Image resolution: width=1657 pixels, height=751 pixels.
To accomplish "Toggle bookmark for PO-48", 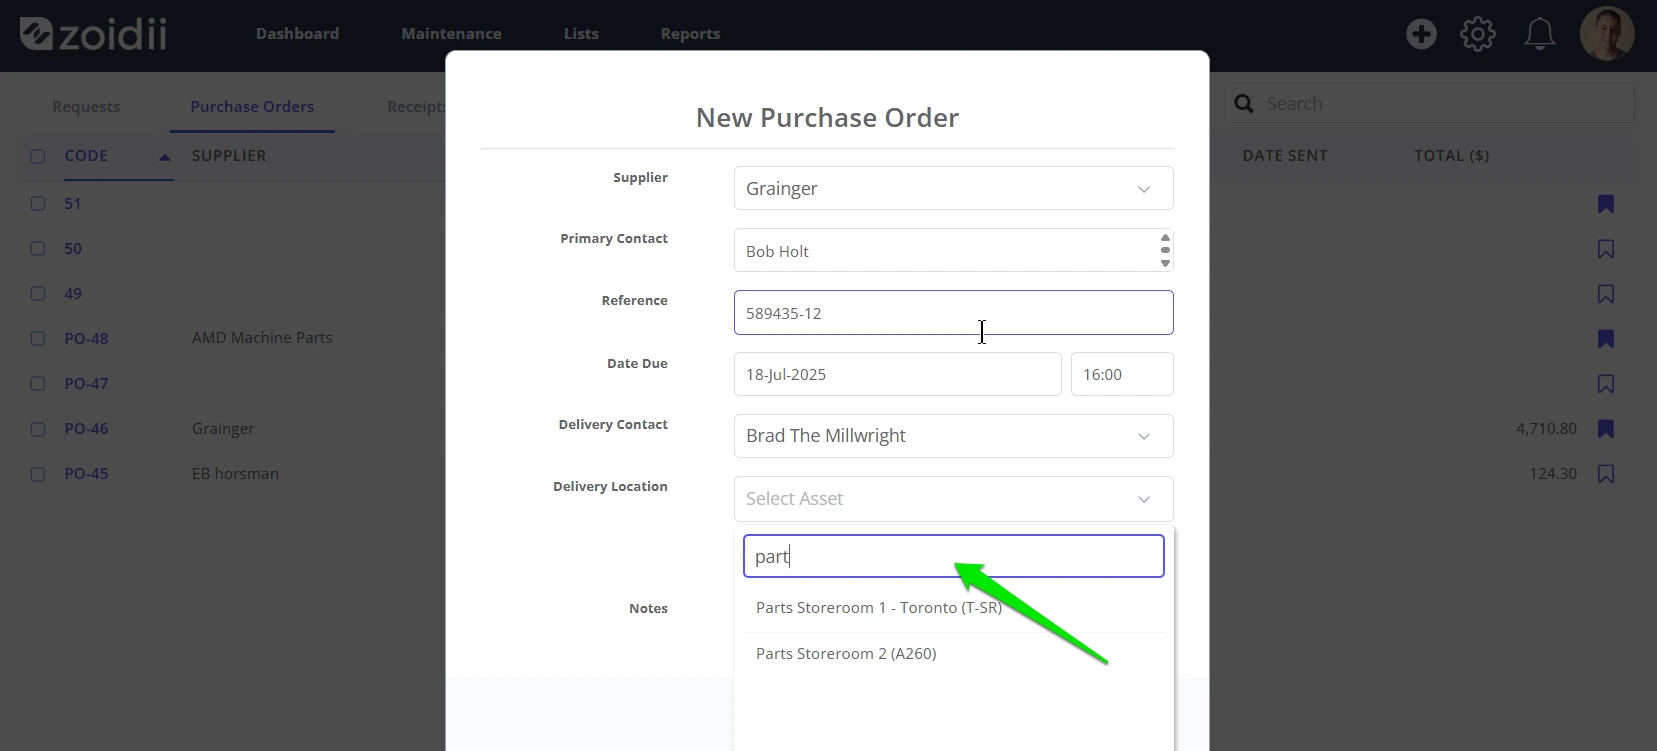I will tap(1606, 339).
